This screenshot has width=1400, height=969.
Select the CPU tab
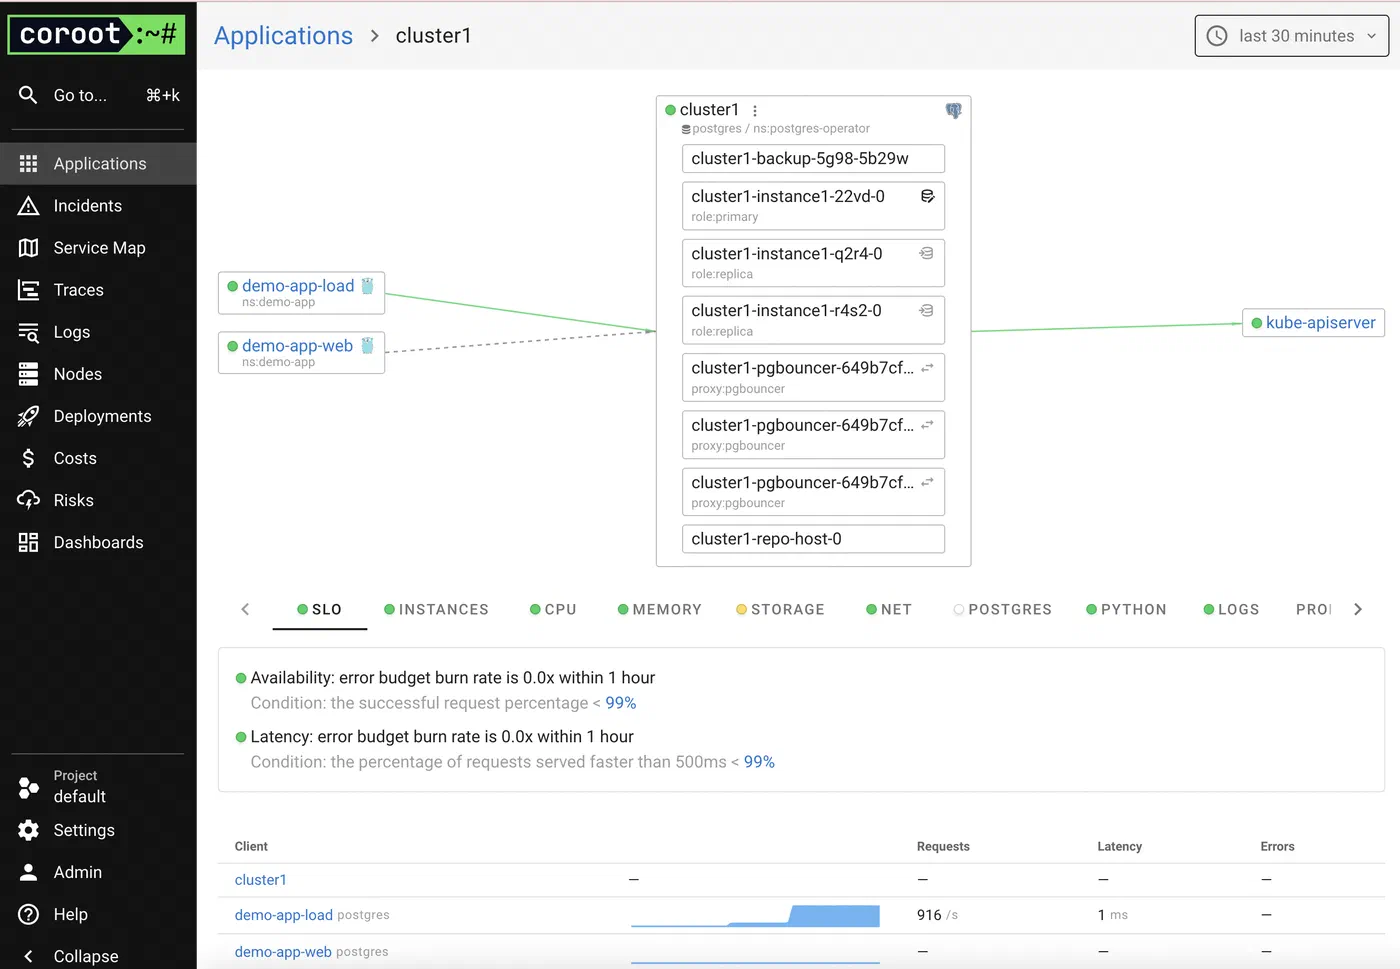[553, 609]
